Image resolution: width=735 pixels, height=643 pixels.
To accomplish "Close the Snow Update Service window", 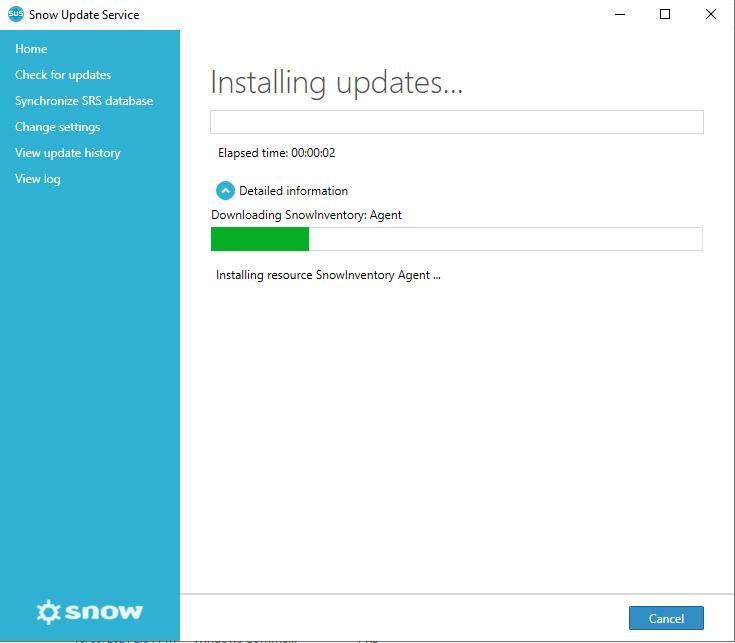I will tap(711, 15).
